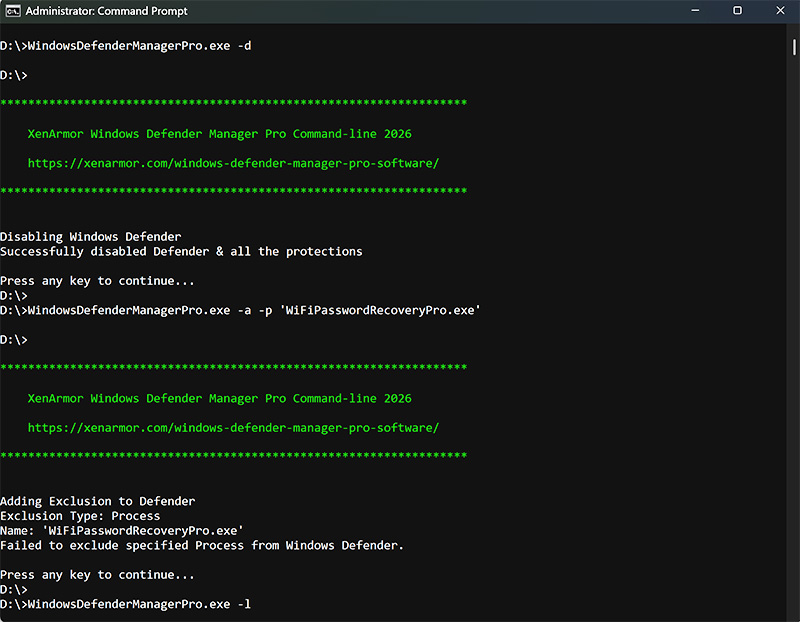Click the scrollbar down arrow
This screenshot has height=622, width=800.
click(x=793, y=614)
